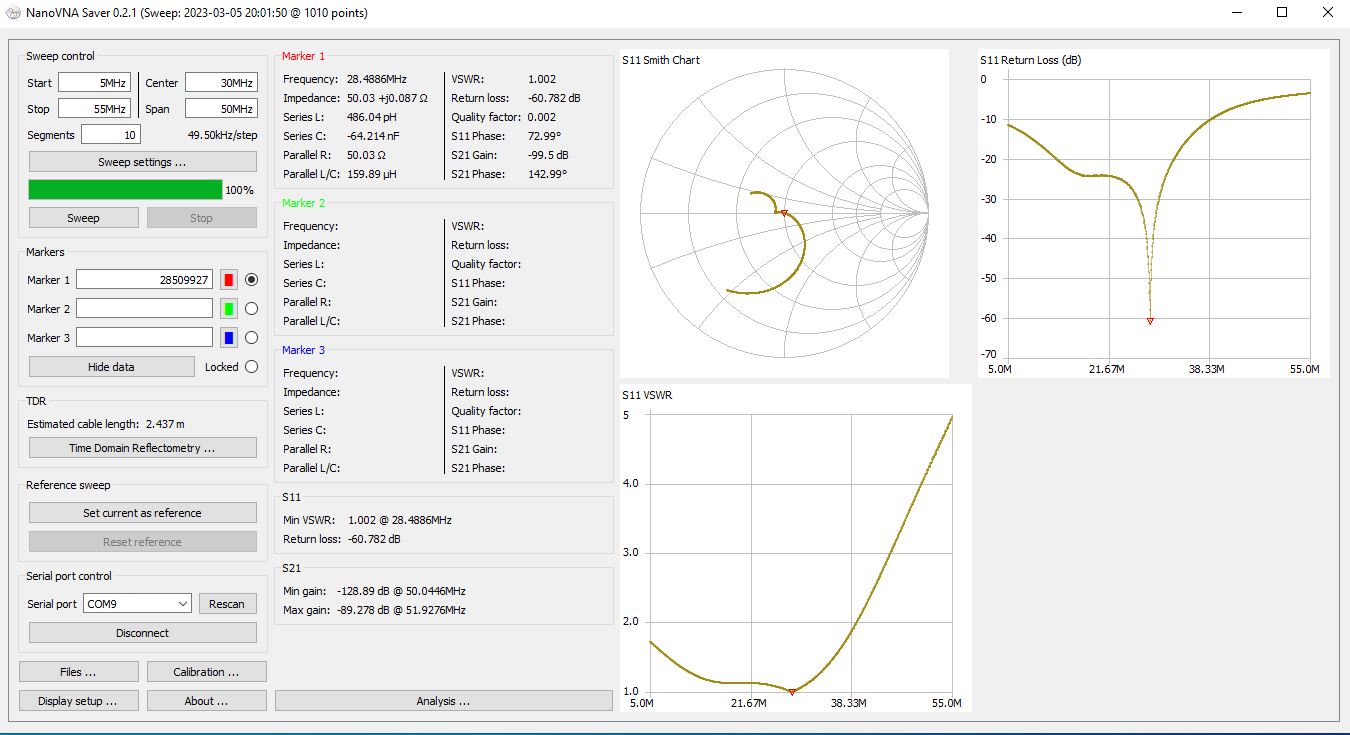Image resolution: width=1350 pixels, height=735 pixels.
Task: Start a new Sweep
Action: (x=83, y=218)
